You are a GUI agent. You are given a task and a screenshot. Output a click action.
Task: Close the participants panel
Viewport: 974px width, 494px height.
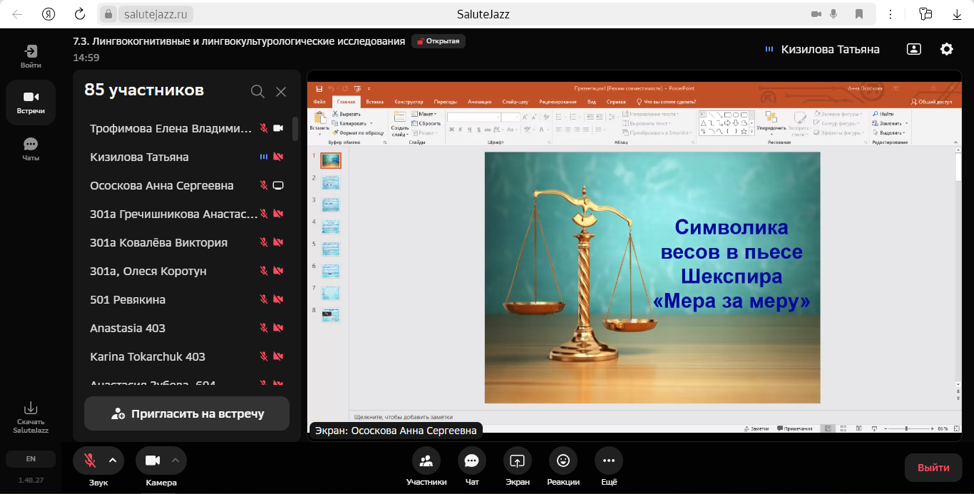pyautogui.click(x=281, y=92)
